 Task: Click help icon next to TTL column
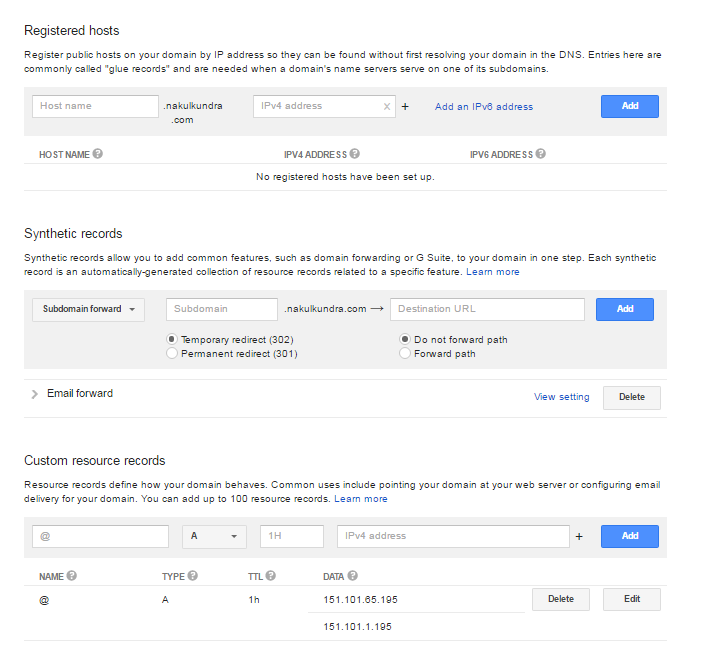(271, 576)
